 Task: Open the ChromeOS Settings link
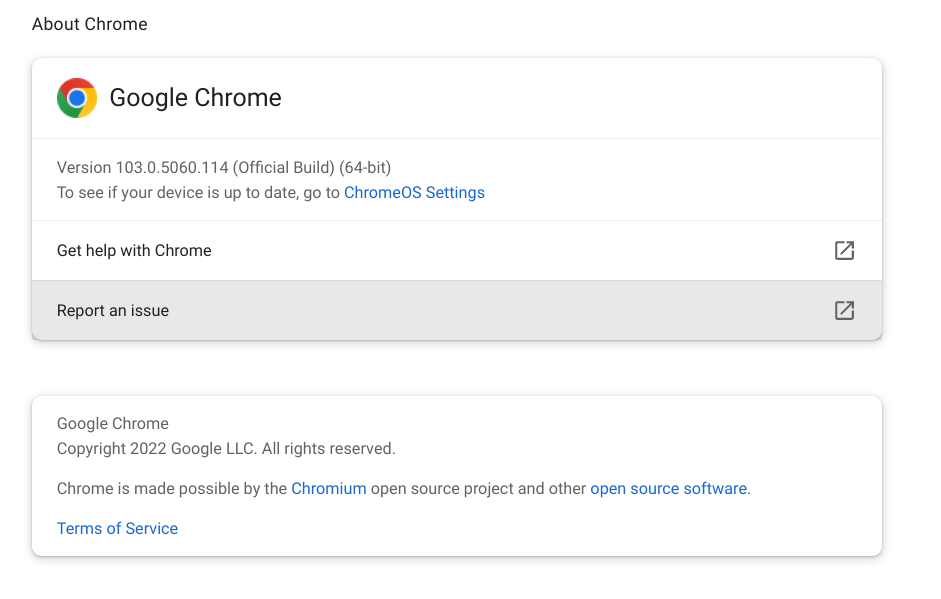[x=414, y=193]
